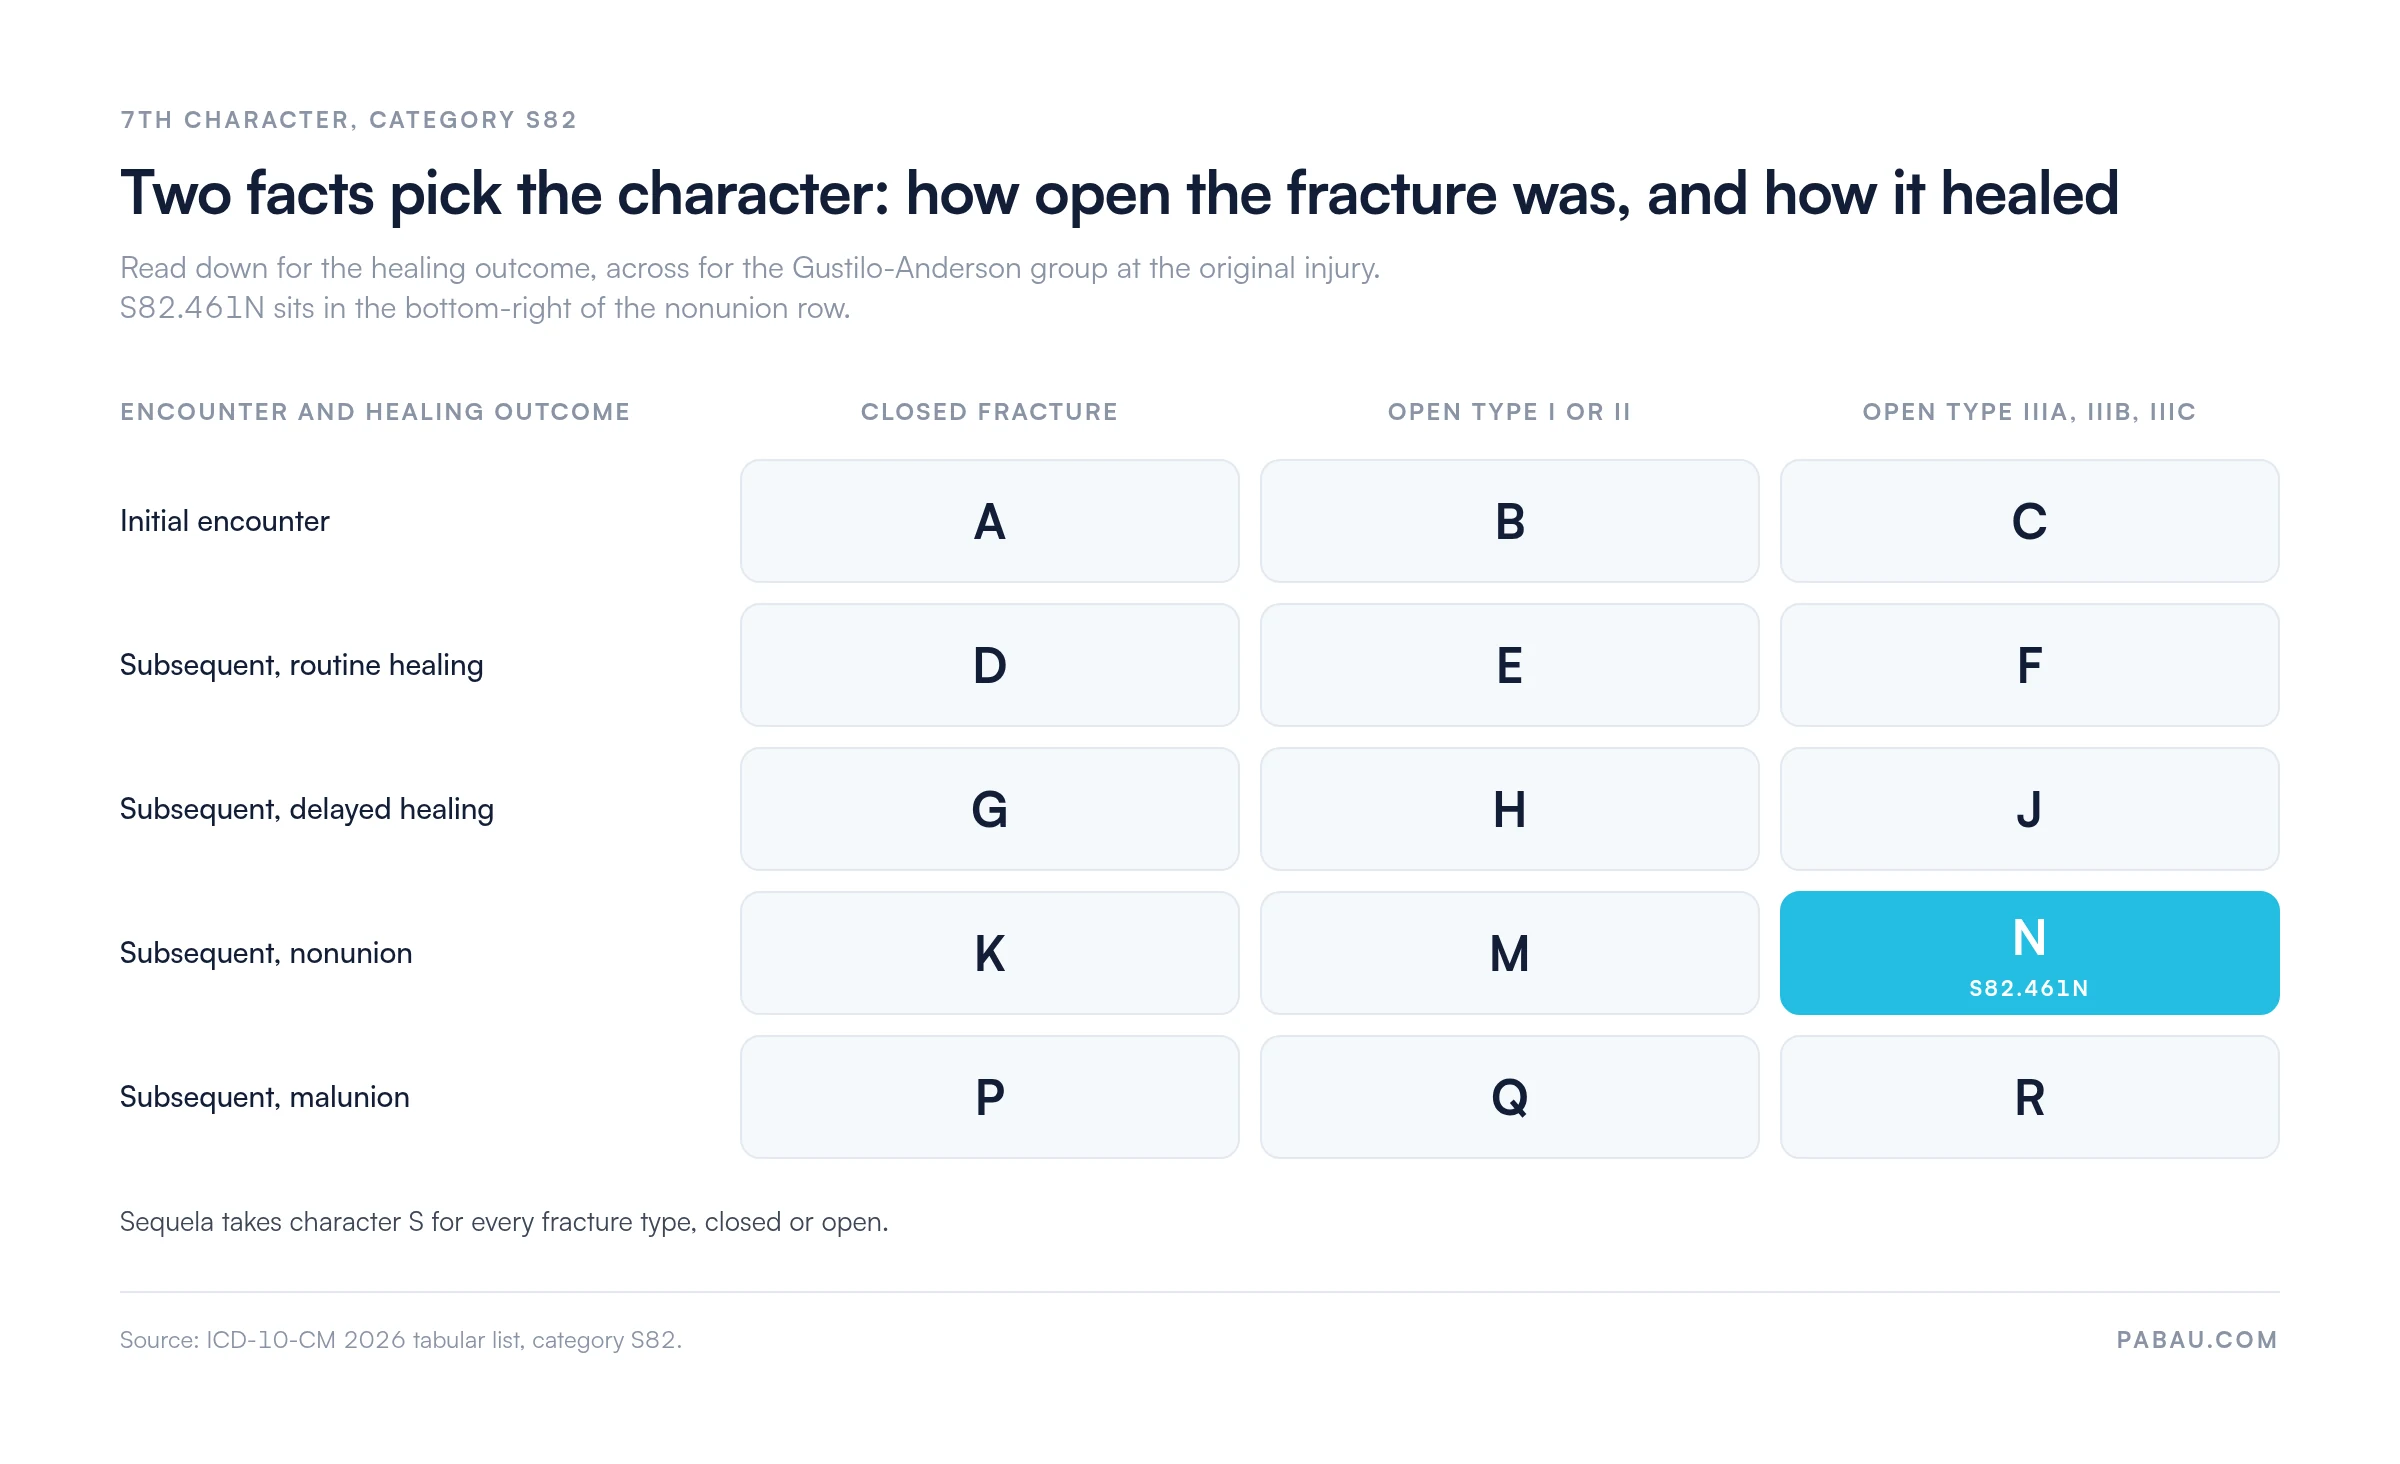The height and width of the screenshot is (1464, 2400).
Task: Select the D cell for routine healing
Action: tap(989, 665)
